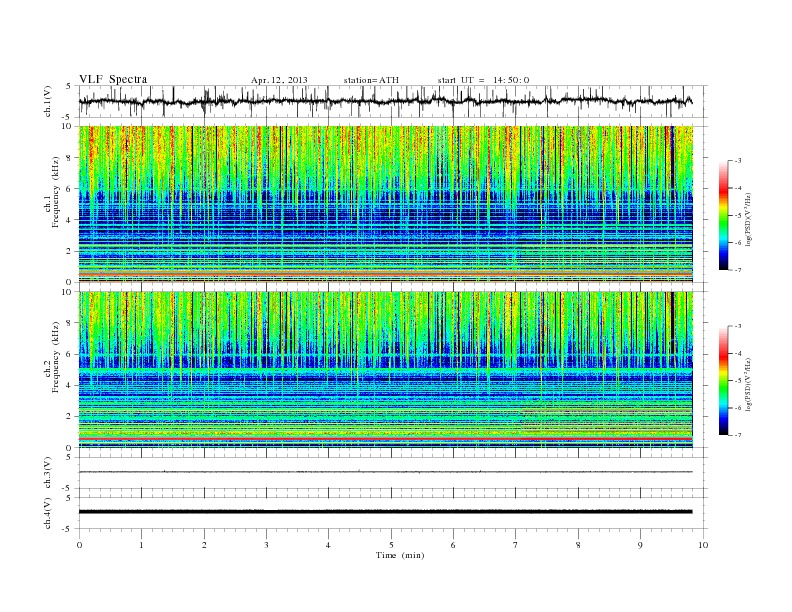Image resolution: width=792 pixels, height=612 pixels.
Task: Click inside the ch.1 spectrogram plot
Action: 386,204
